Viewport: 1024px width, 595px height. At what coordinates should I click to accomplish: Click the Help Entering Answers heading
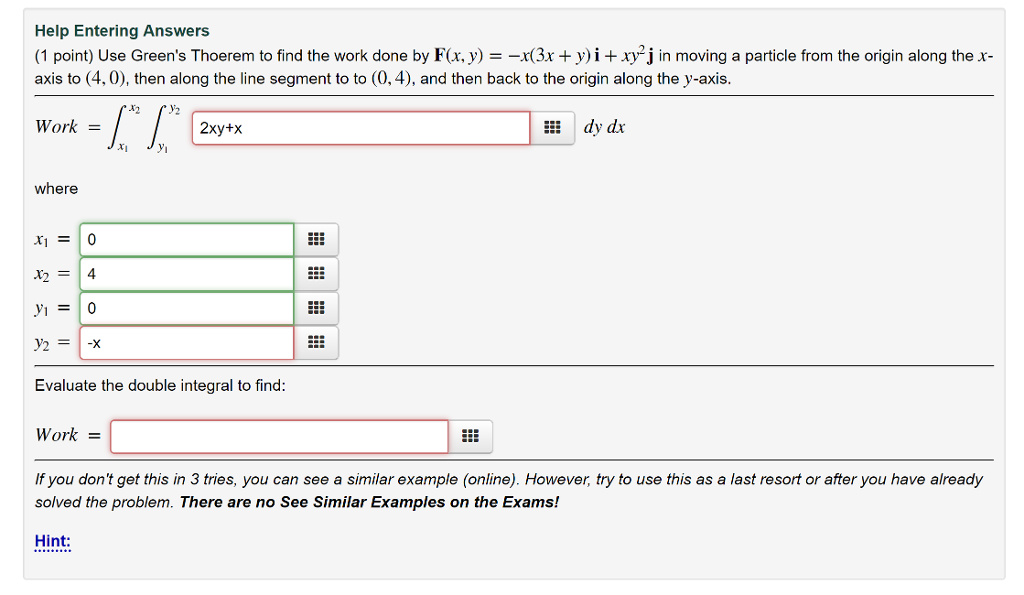click(x=121, y=30)
